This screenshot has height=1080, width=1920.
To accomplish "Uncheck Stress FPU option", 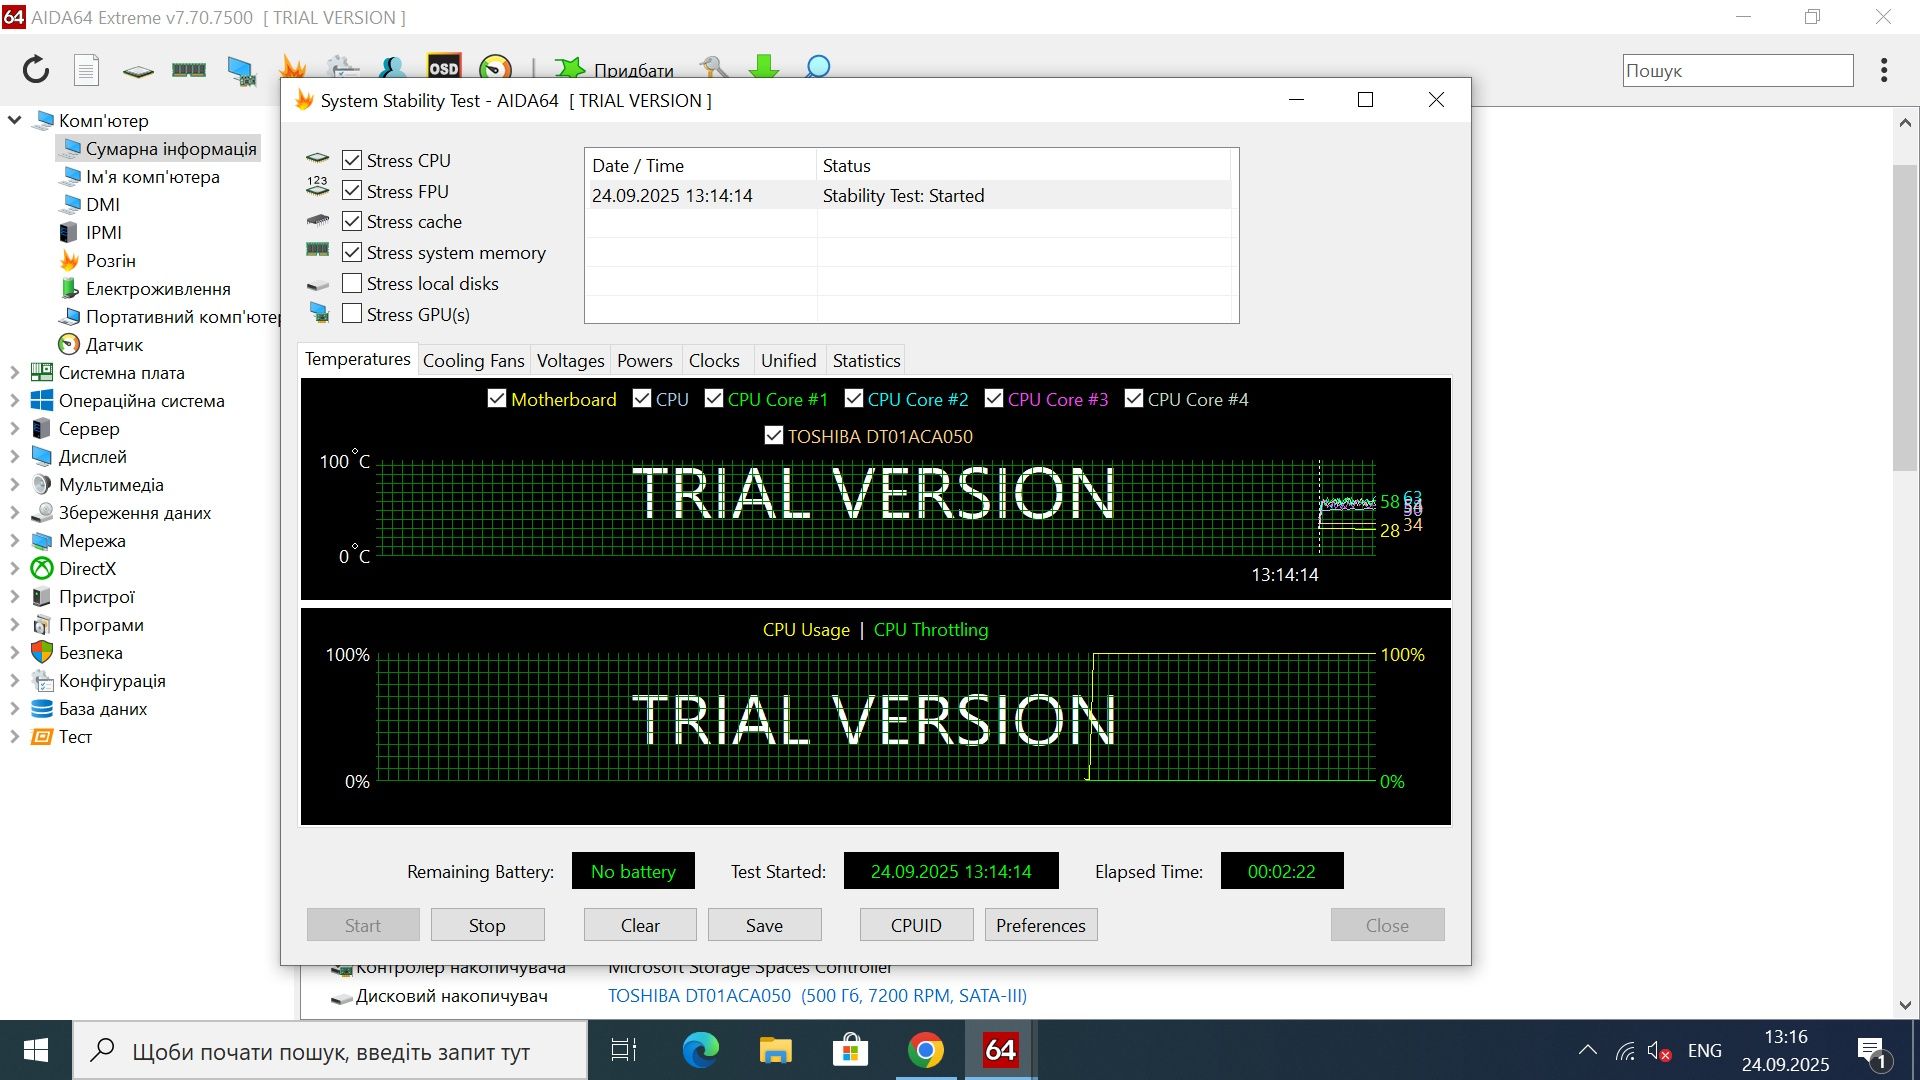I will point(352,191).
